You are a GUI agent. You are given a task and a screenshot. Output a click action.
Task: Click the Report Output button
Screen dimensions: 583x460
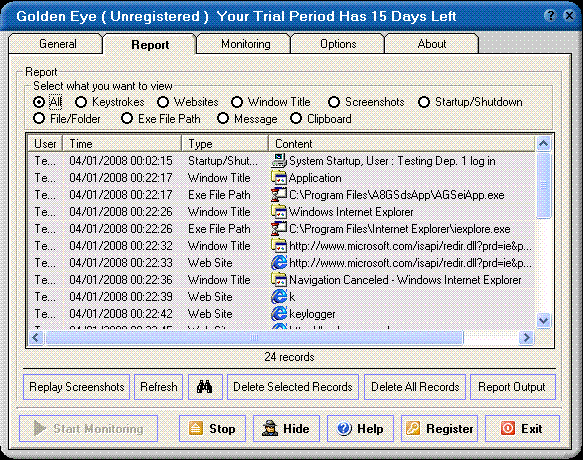(513, 387)
